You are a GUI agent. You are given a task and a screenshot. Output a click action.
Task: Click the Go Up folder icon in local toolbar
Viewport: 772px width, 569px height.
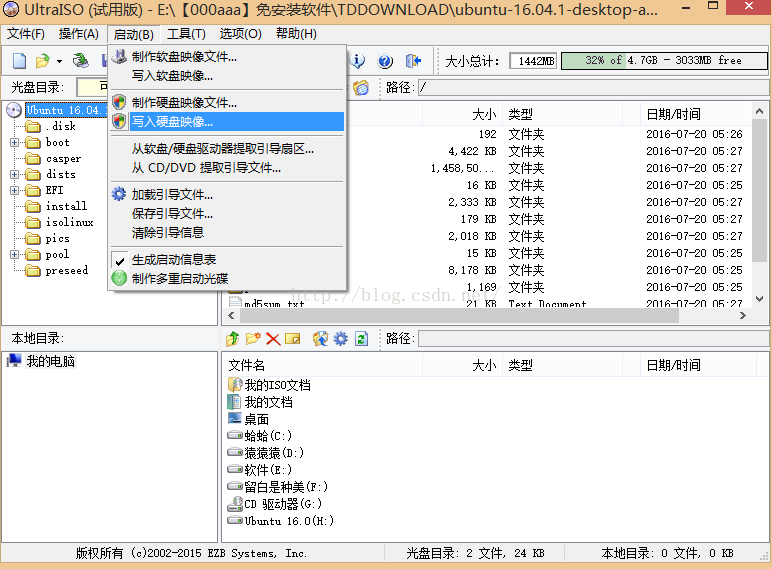(x=232, y=339)
